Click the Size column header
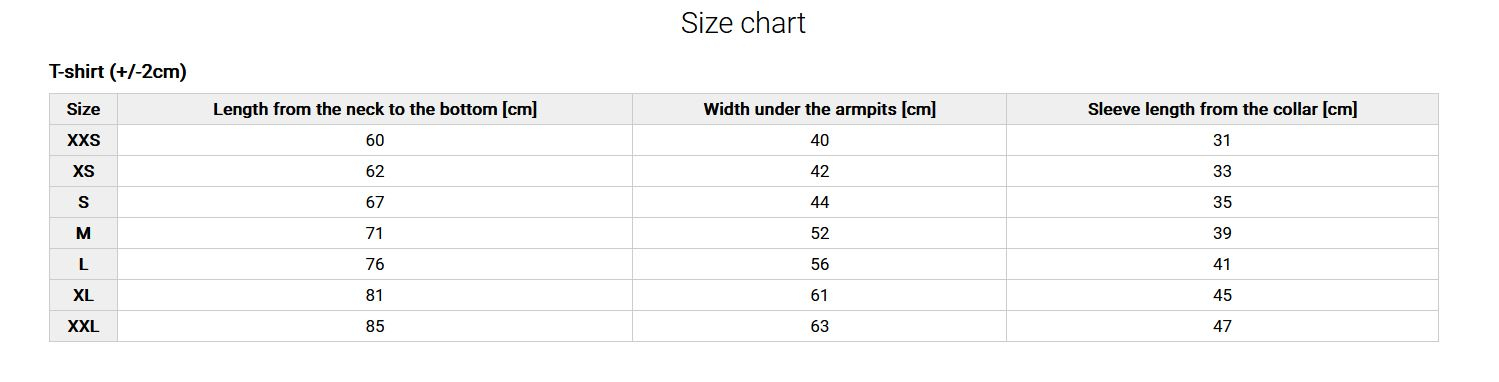 (x=83, y=109)
